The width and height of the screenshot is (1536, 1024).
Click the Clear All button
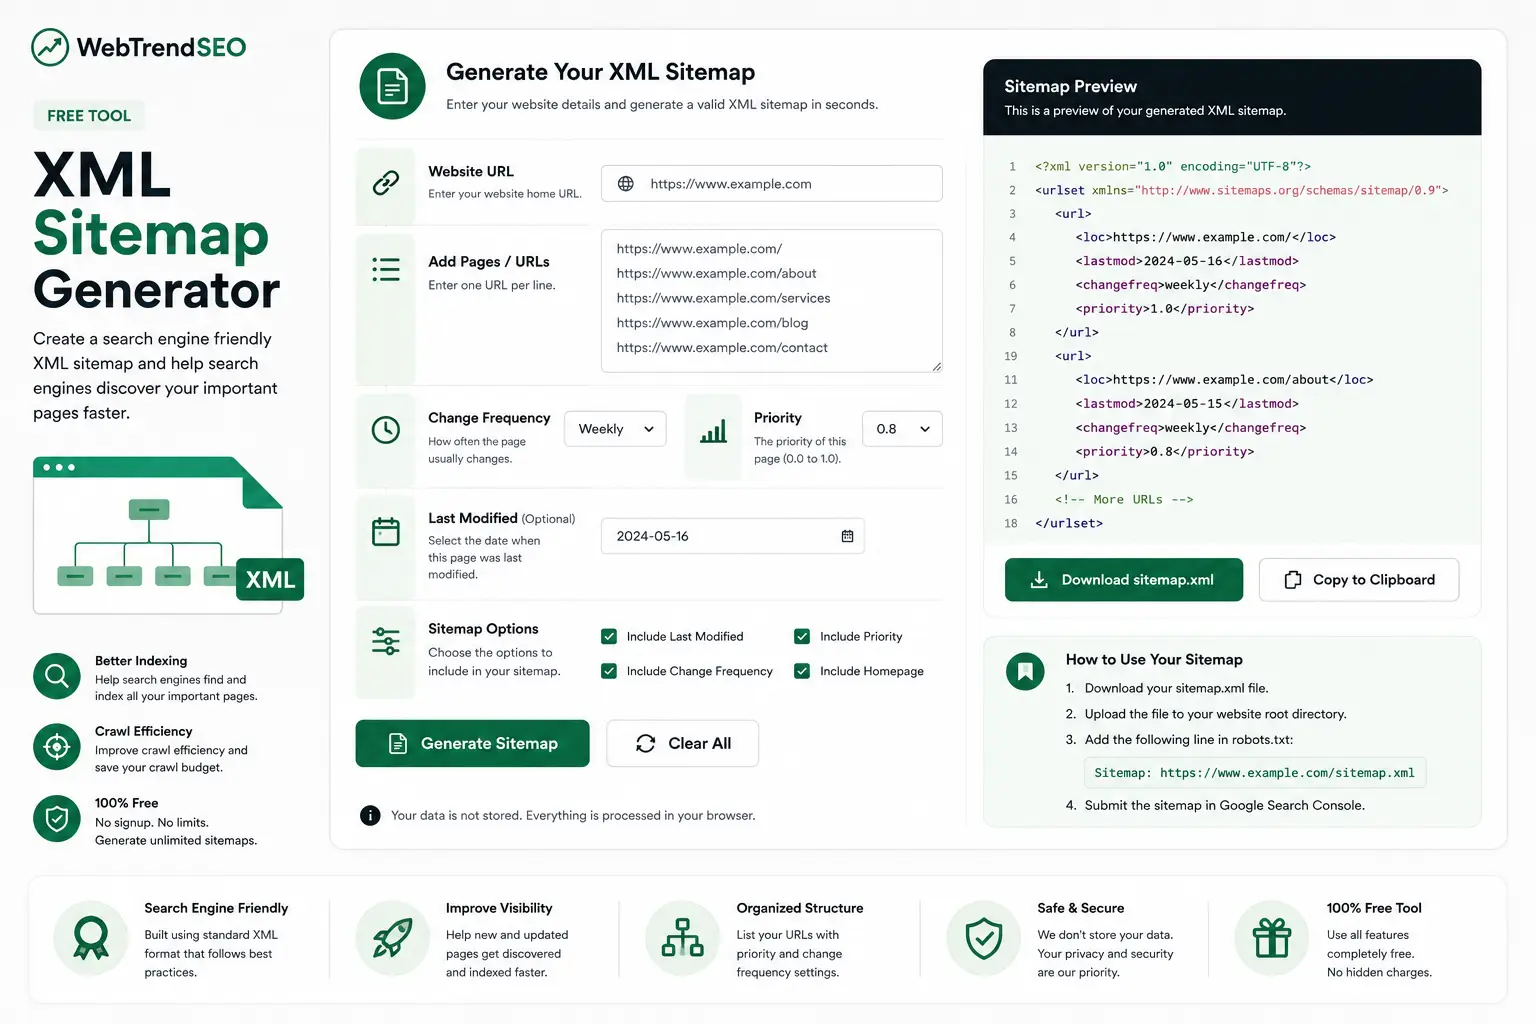click(683, 743)
